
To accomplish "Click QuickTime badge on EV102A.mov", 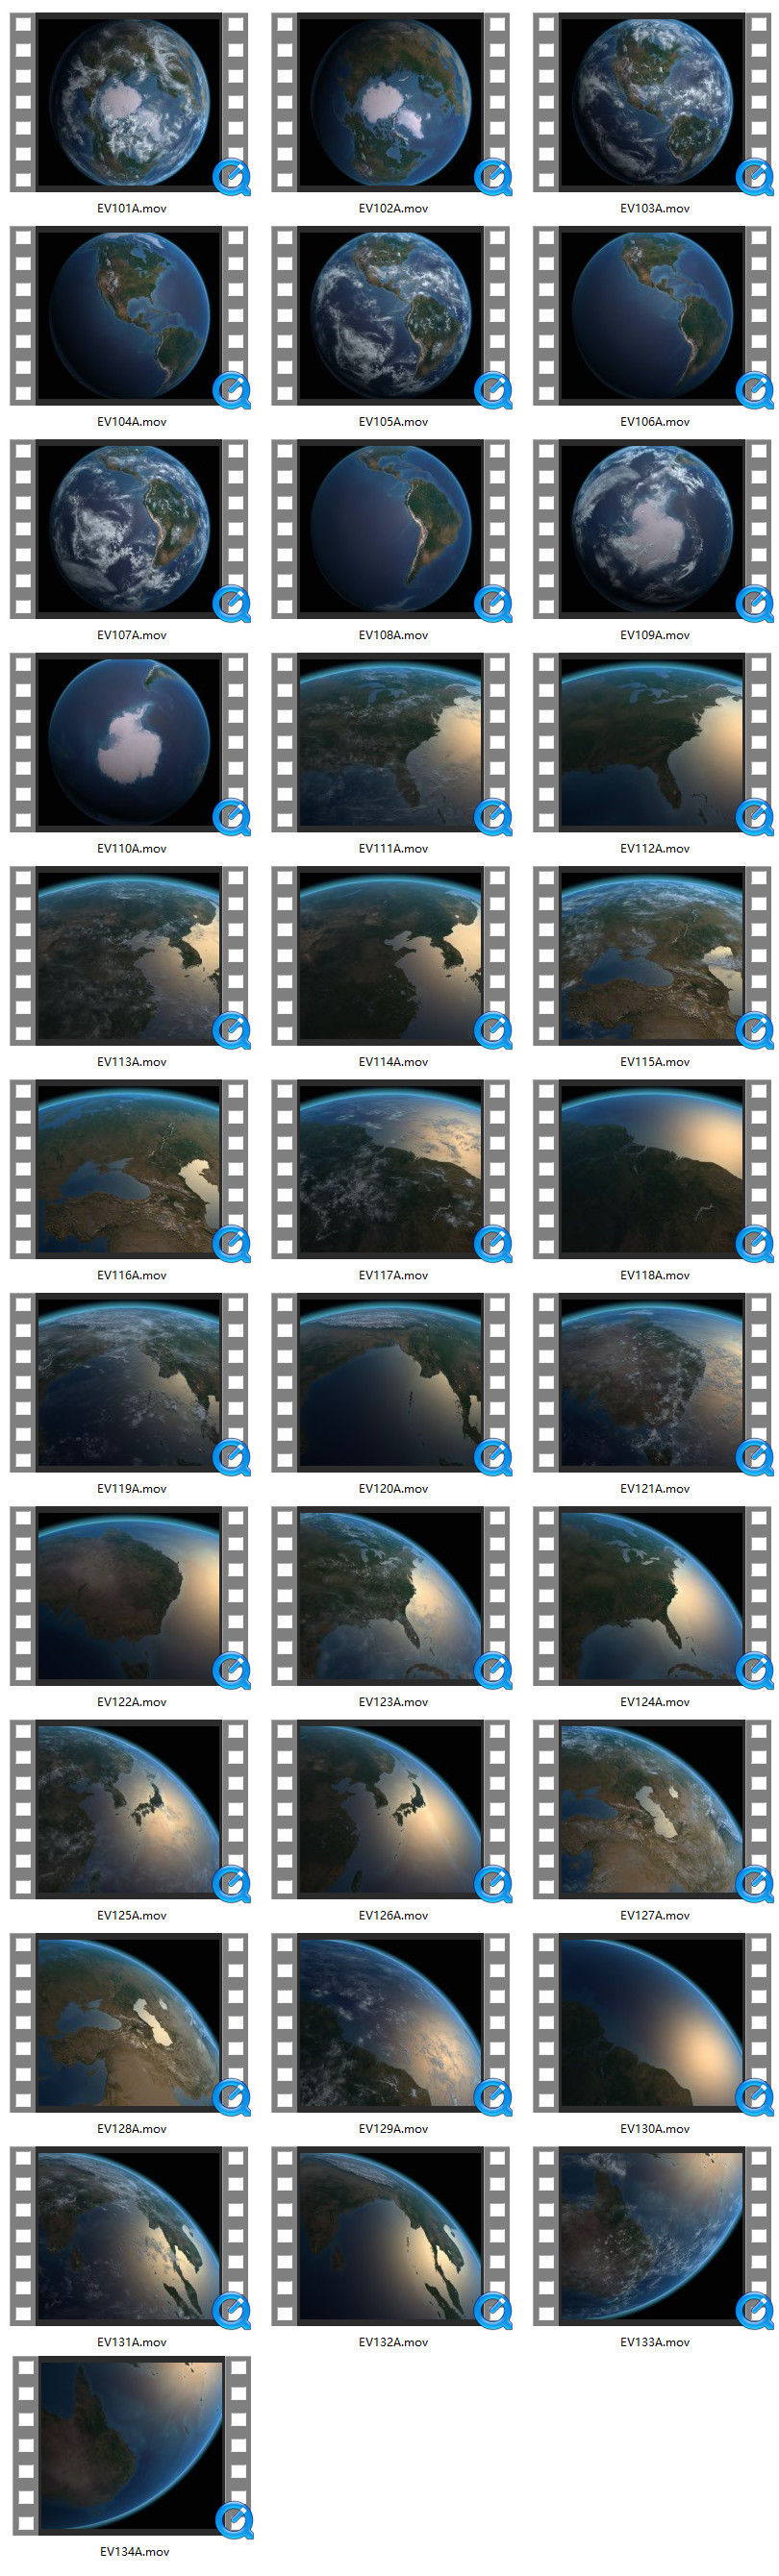I will [493, 177].
